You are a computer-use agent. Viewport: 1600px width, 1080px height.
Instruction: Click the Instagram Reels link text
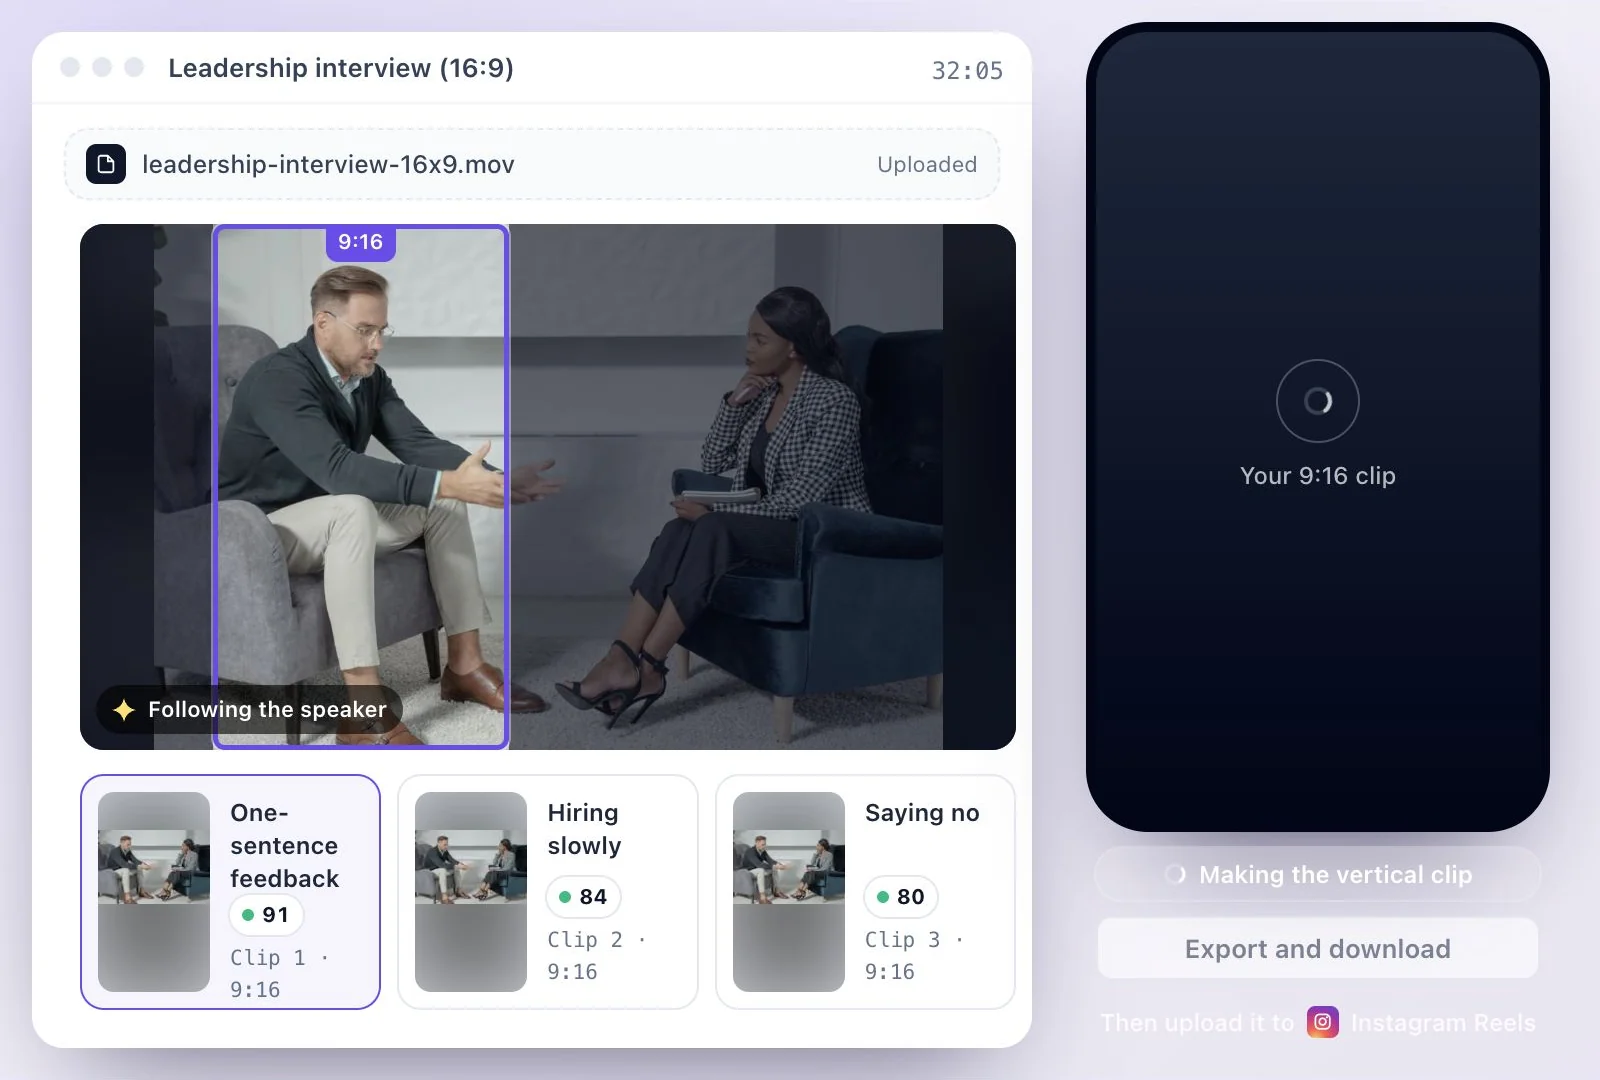1443,1023
